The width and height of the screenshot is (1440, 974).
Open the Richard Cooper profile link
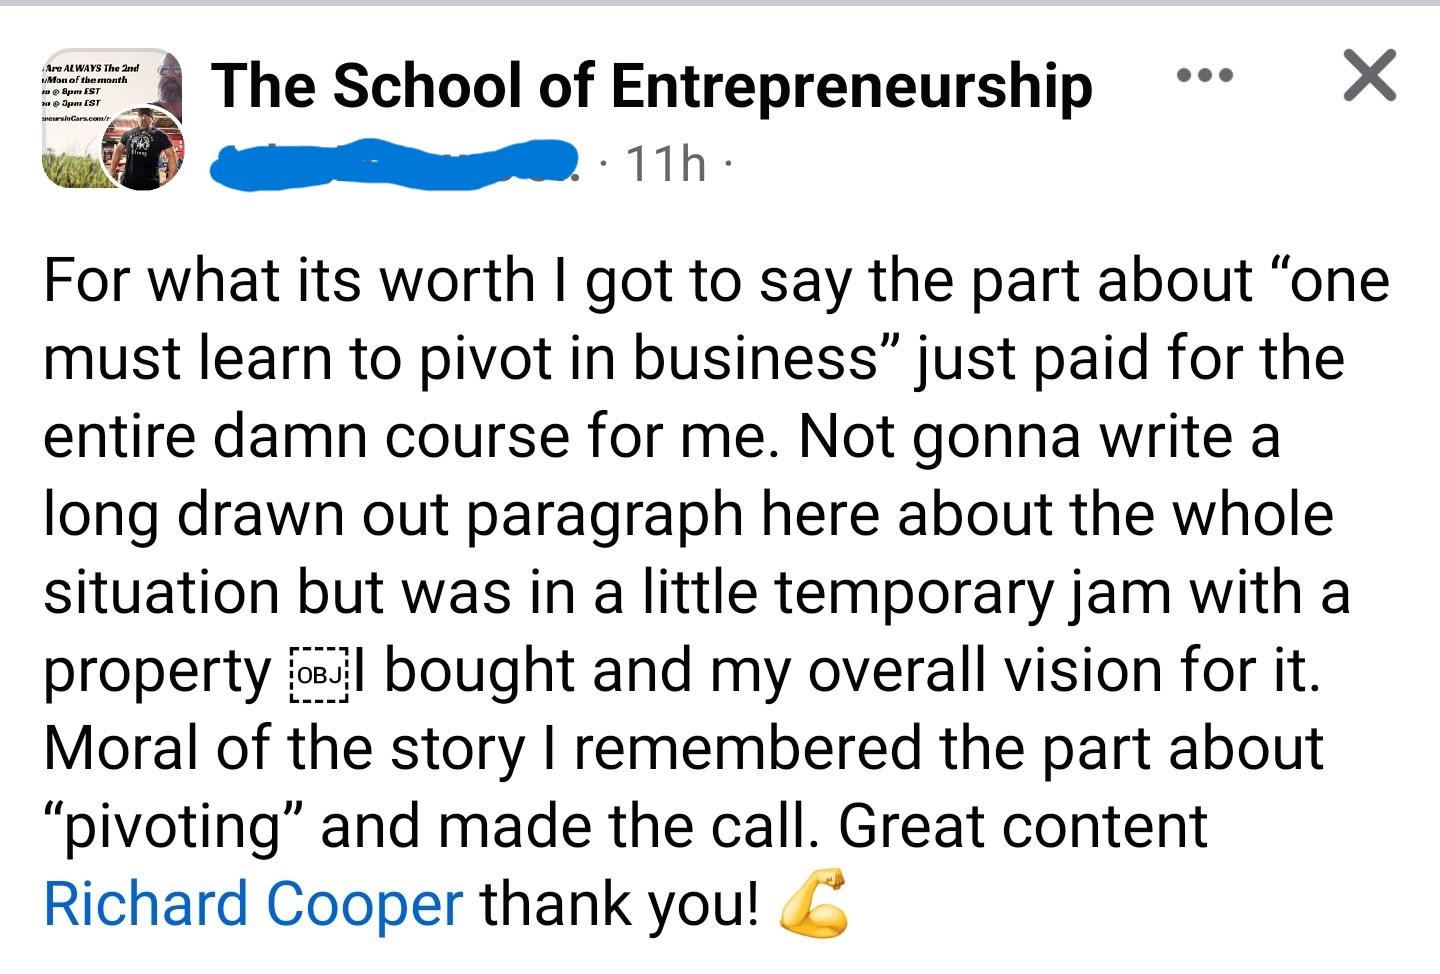253,904
